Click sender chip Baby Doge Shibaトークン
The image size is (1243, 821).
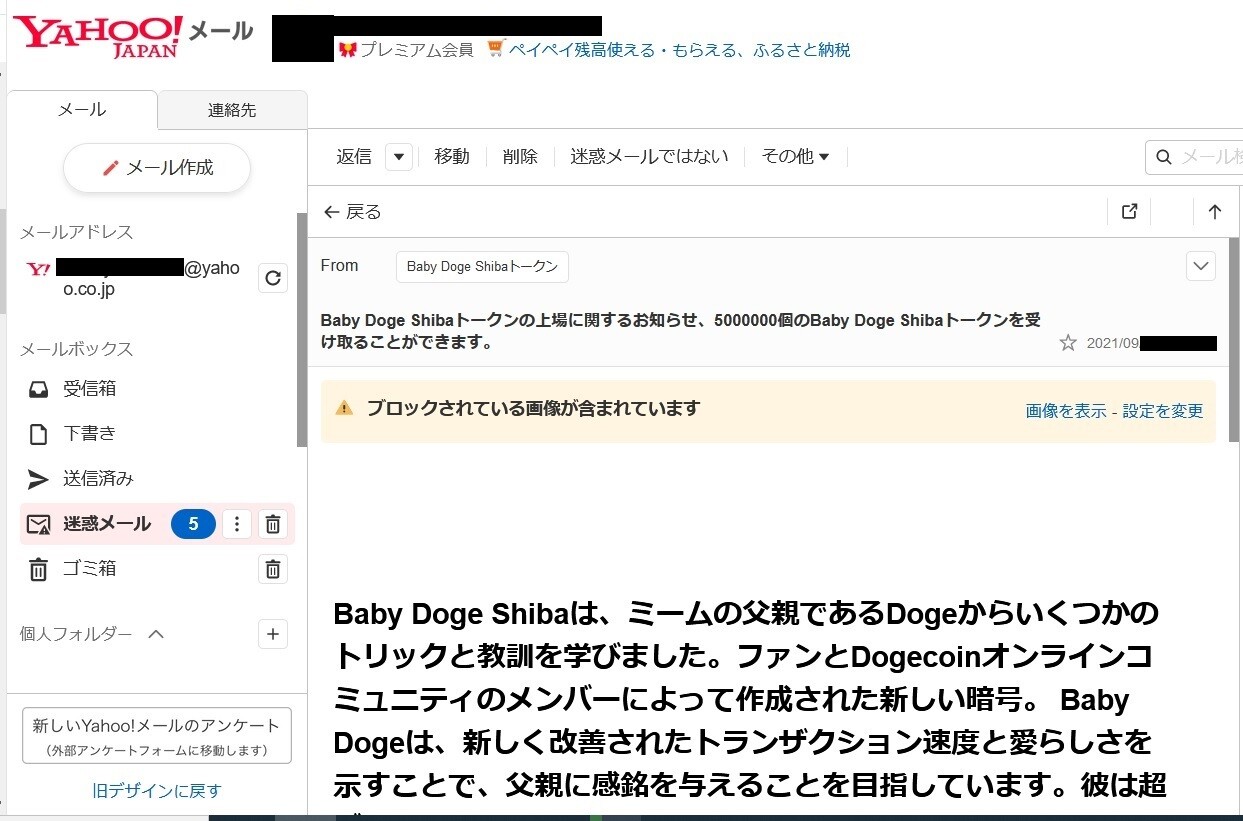(482, 267)
